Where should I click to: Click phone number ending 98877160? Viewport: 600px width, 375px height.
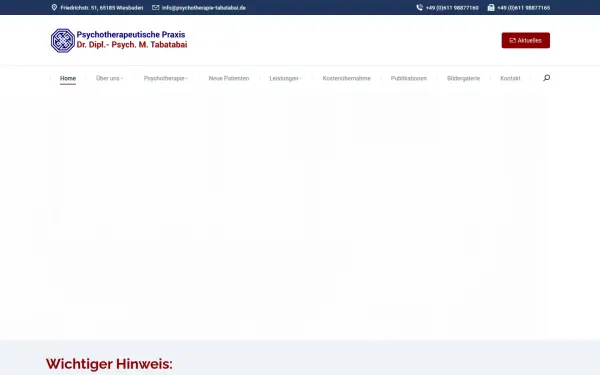click(x=452, y=8)
